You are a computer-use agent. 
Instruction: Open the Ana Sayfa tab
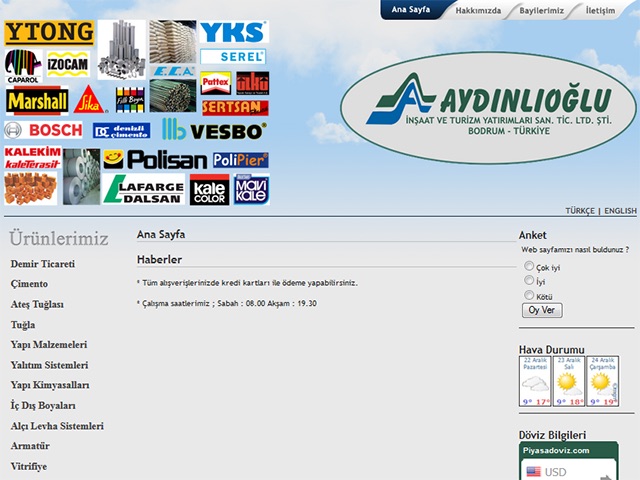(x=411, y=9)
